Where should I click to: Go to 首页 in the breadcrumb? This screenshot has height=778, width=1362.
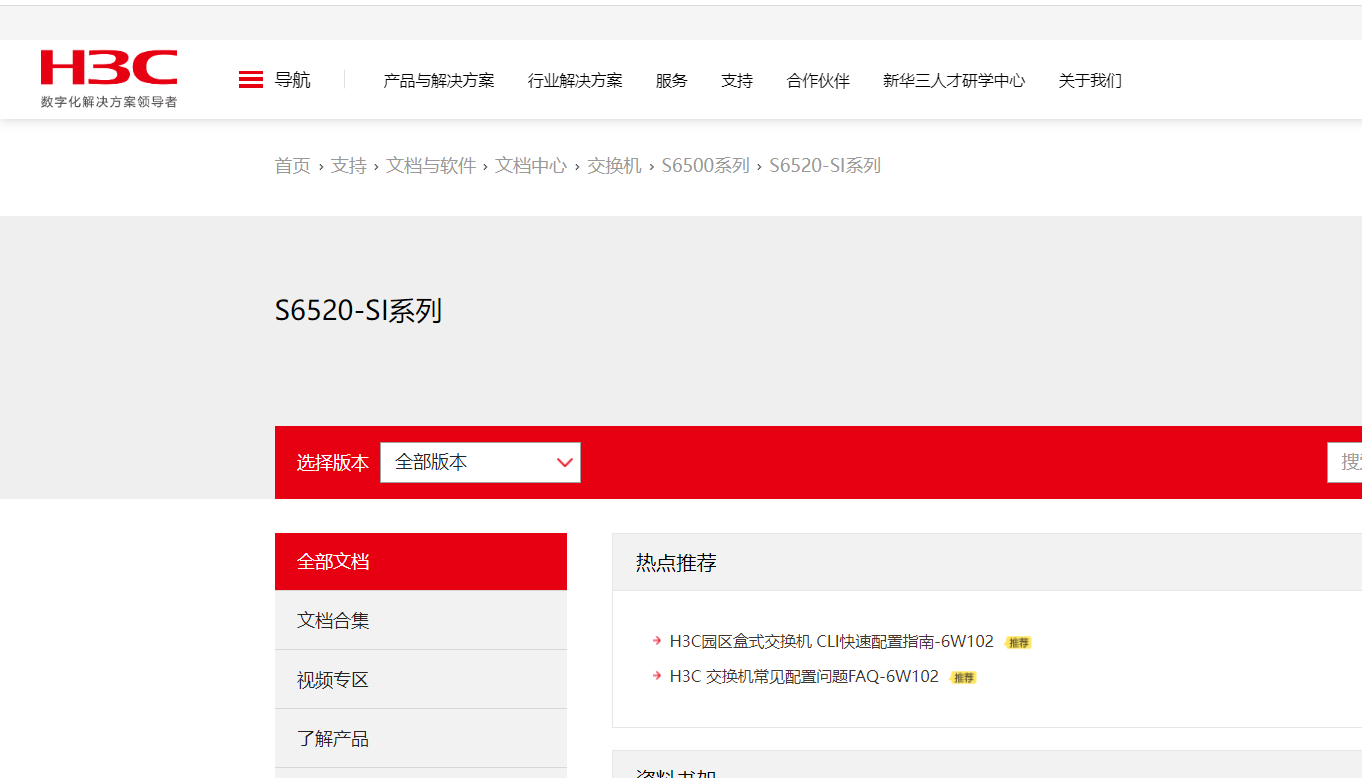(293, 166)
